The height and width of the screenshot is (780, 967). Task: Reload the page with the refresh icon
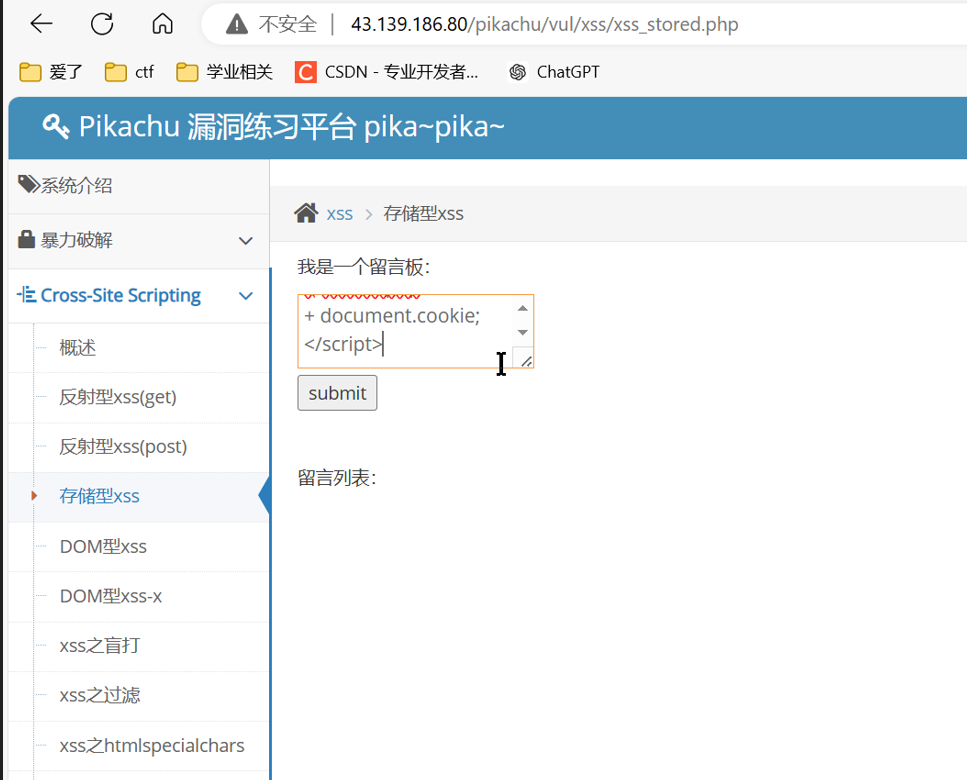click(x=102, y=24)
